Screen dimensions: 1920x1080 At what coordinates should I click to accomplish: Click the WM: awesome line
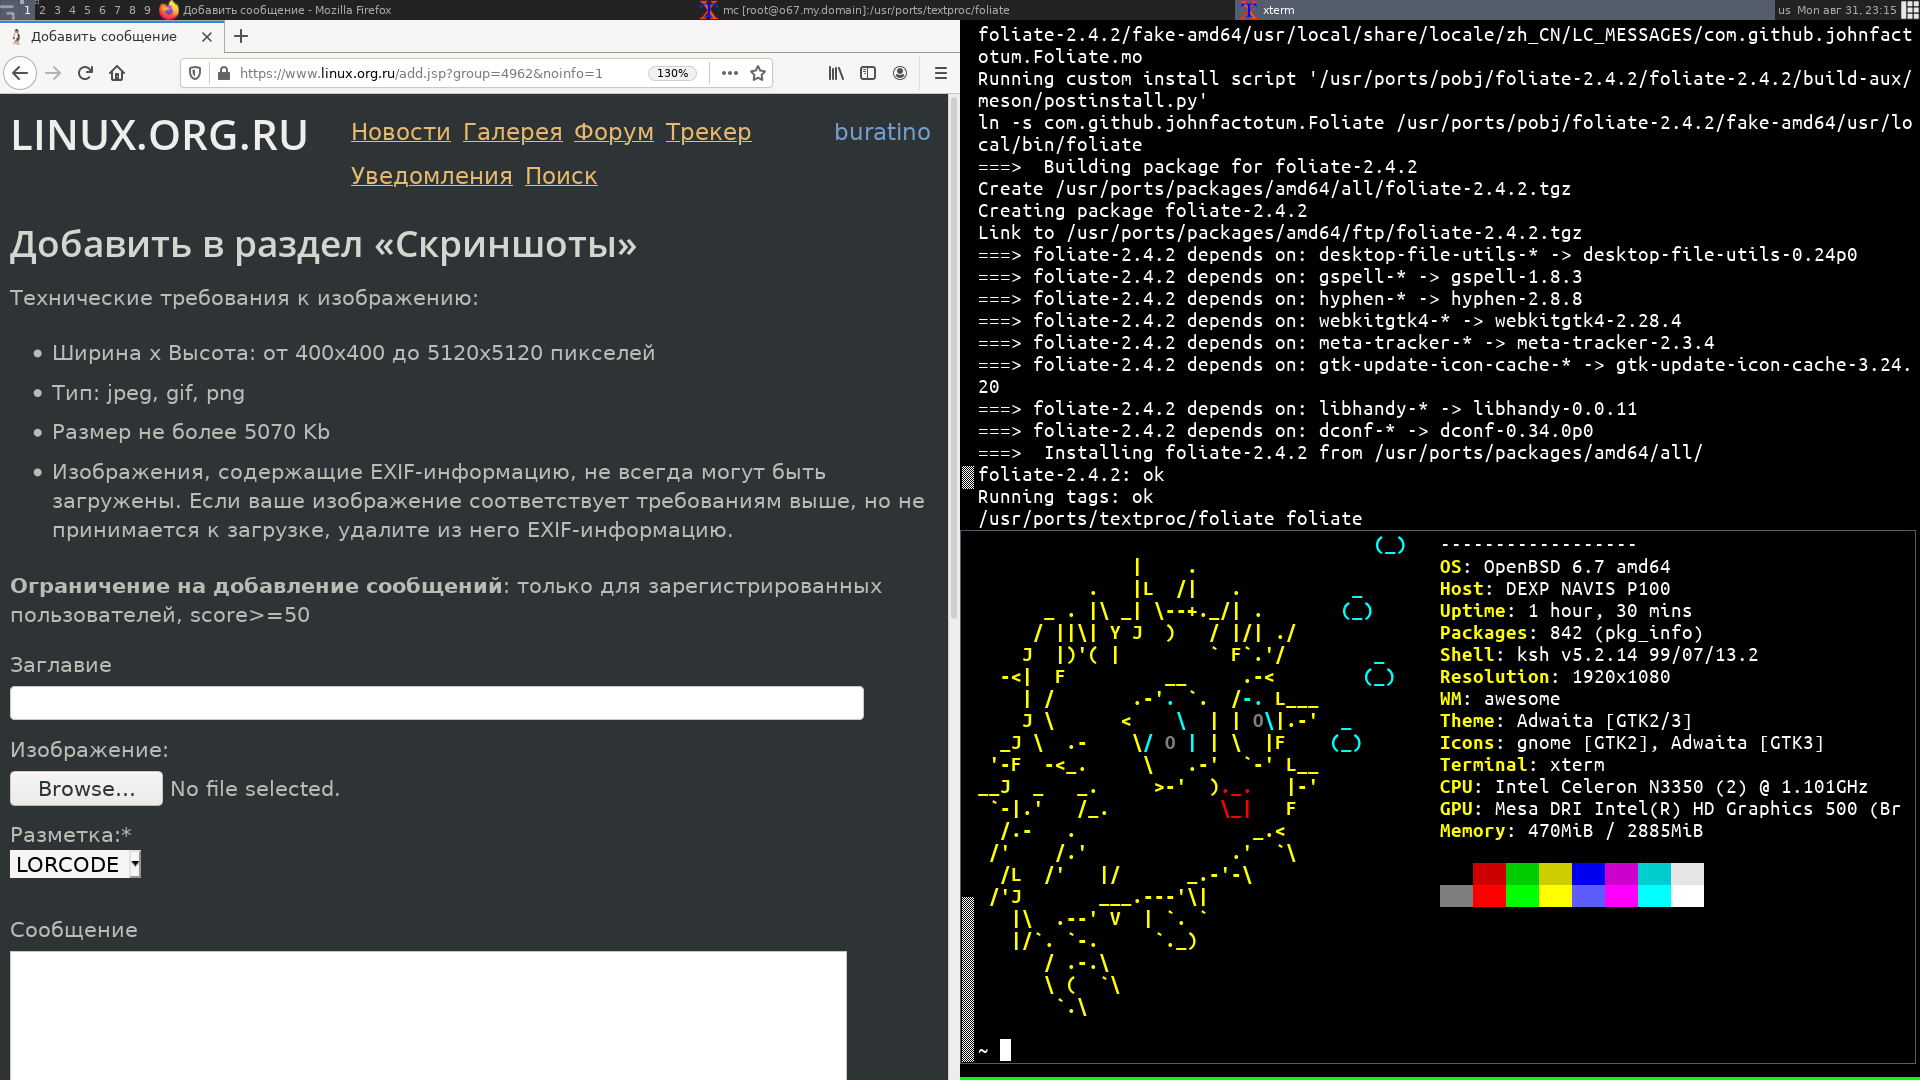coord(1499,699)
